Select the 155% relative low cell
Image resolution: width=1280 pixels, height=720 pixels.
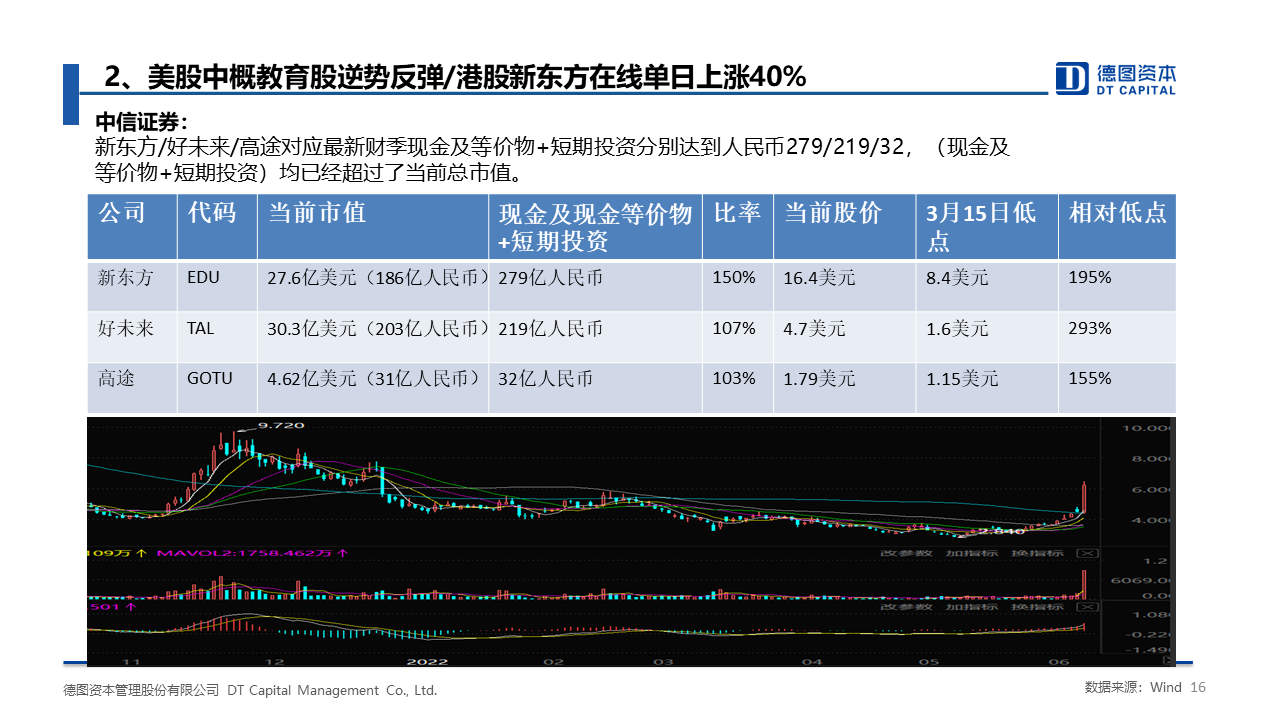pyautogui.click(x=1117, y=387)
